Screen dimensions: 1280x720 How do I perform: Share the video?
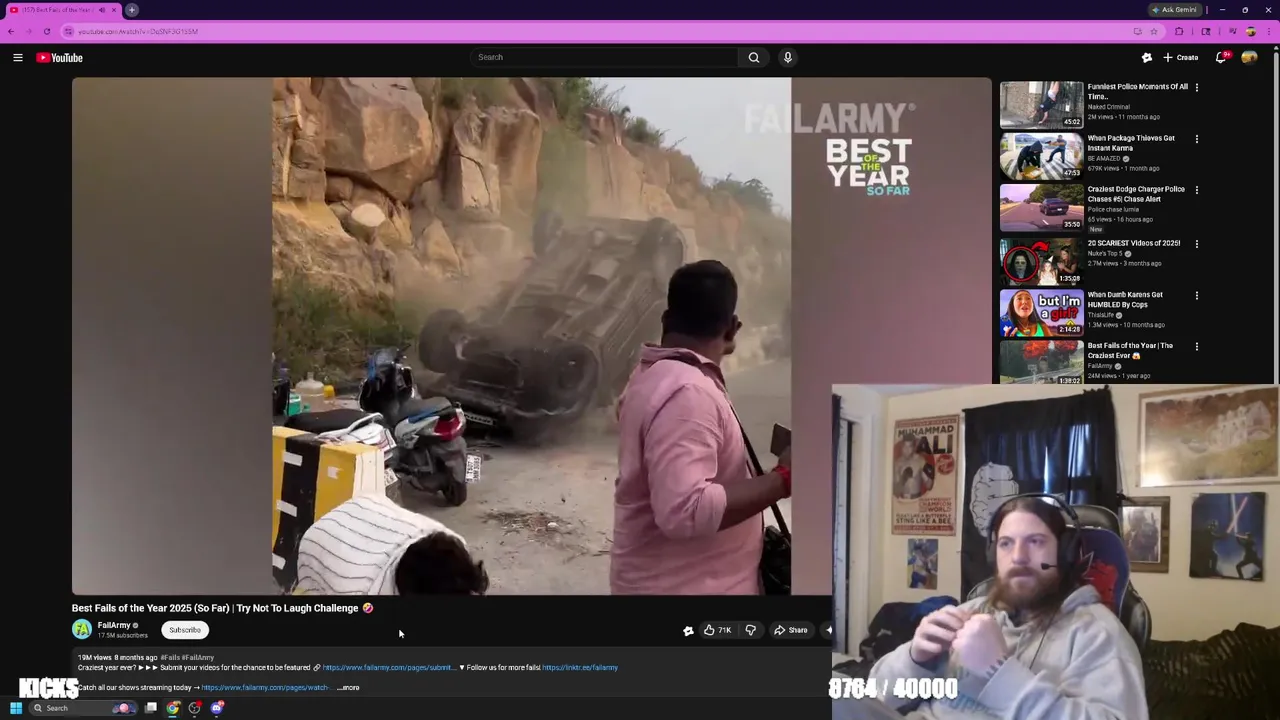(x=791, y=630)
